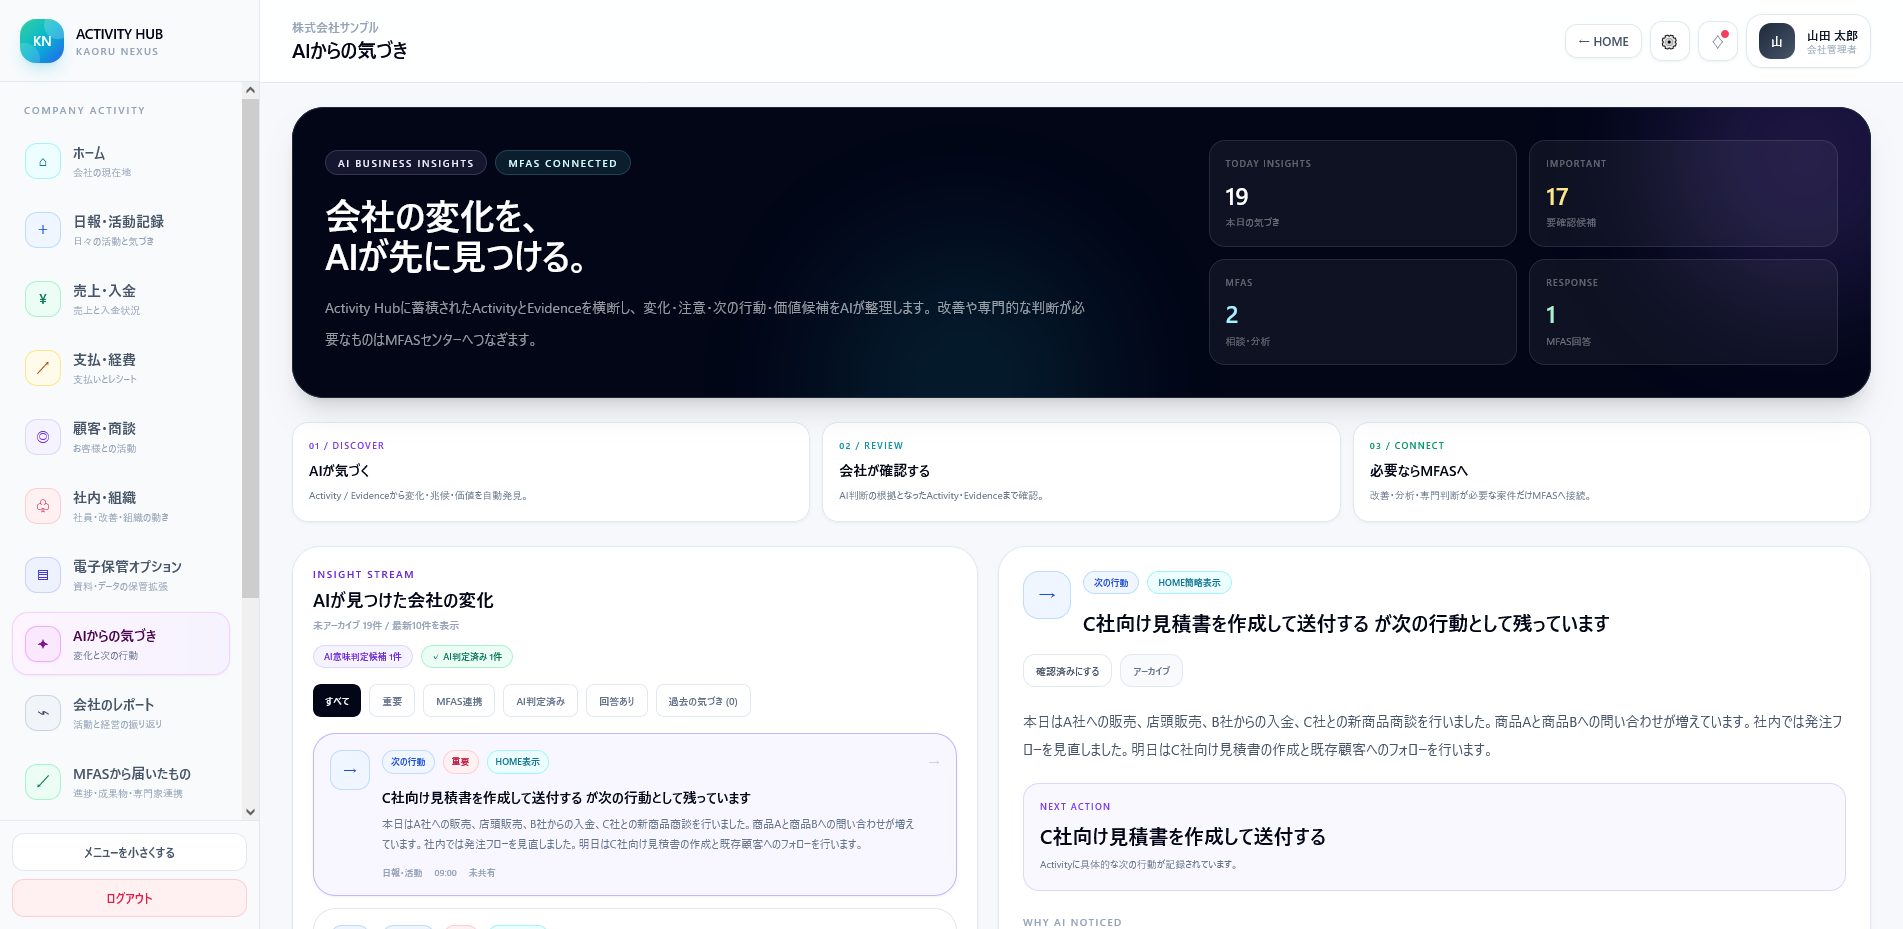Click the RESPONSE 1 MFAS回答 stat card

1683,312
